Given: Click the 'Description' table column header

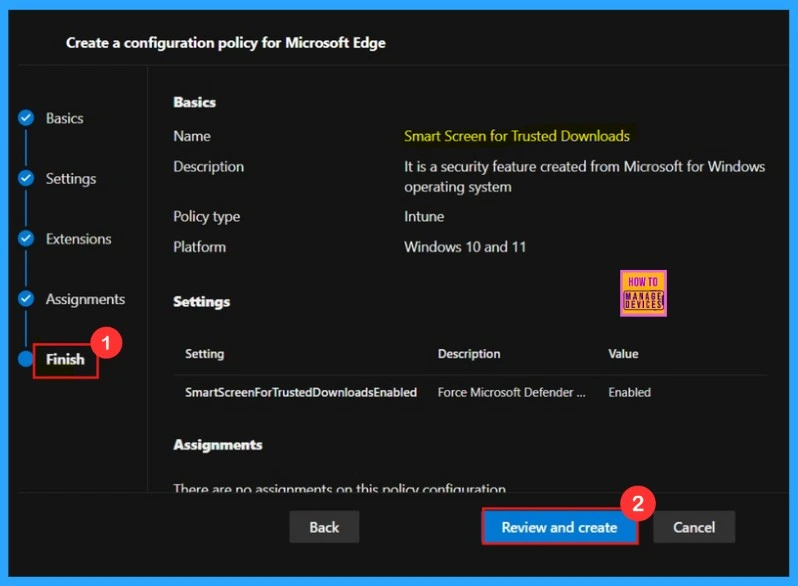Looking at the screenshot, I should coord(469,354).
